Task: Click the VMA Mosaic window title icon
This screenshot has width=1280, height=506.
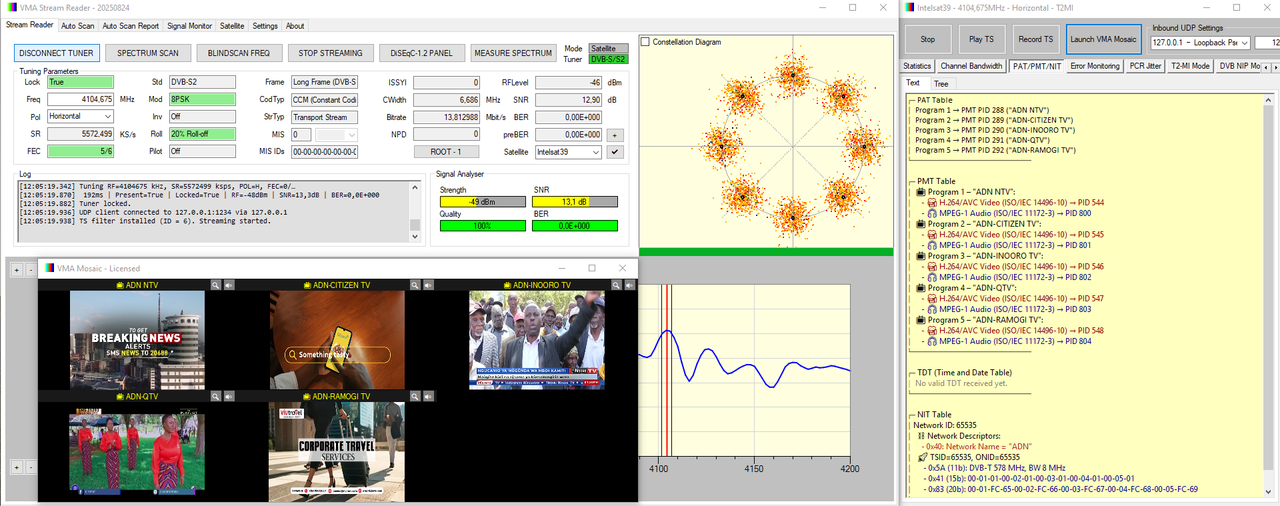Action: click(x=47, y=268)
